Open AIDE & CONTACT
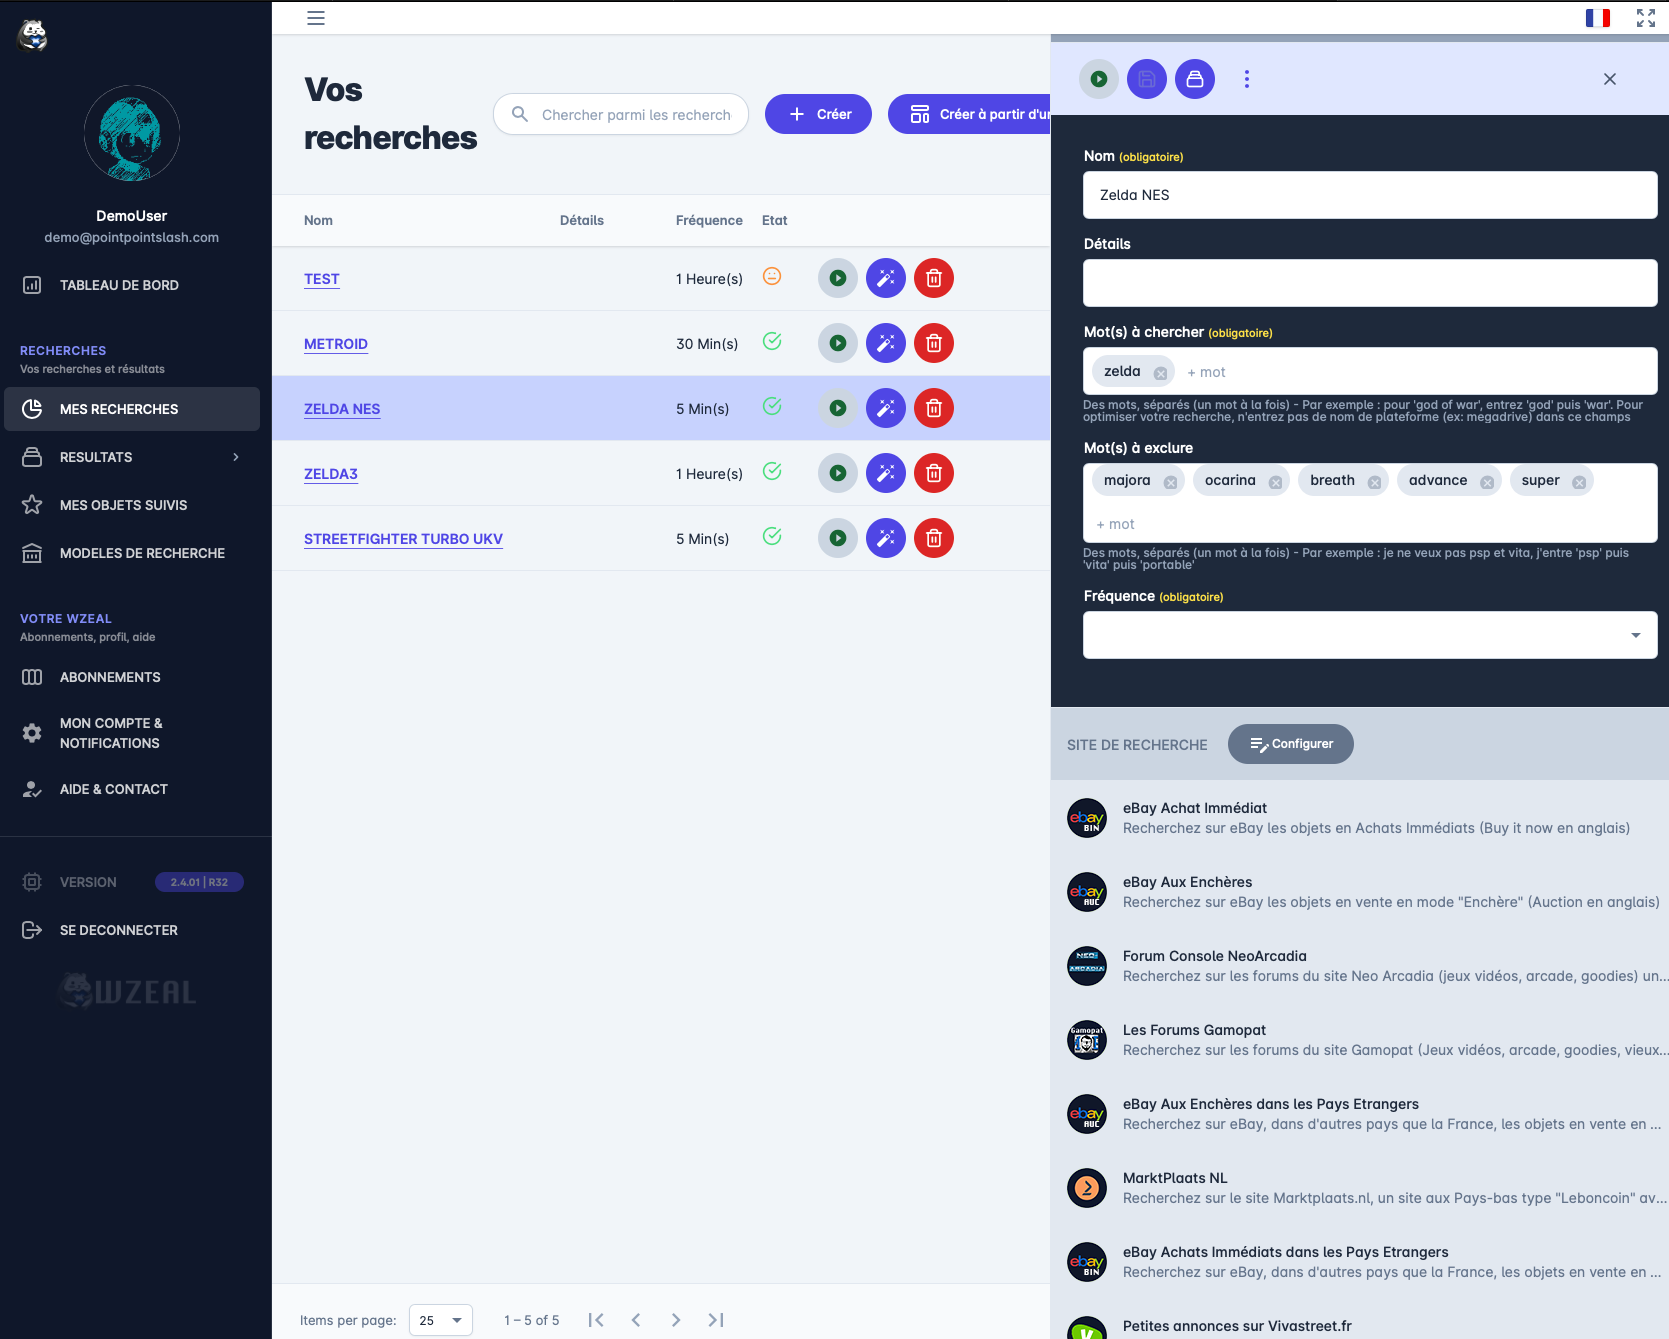The width and height of the screenshot is (1669, 1339). (x=131, y=789)
